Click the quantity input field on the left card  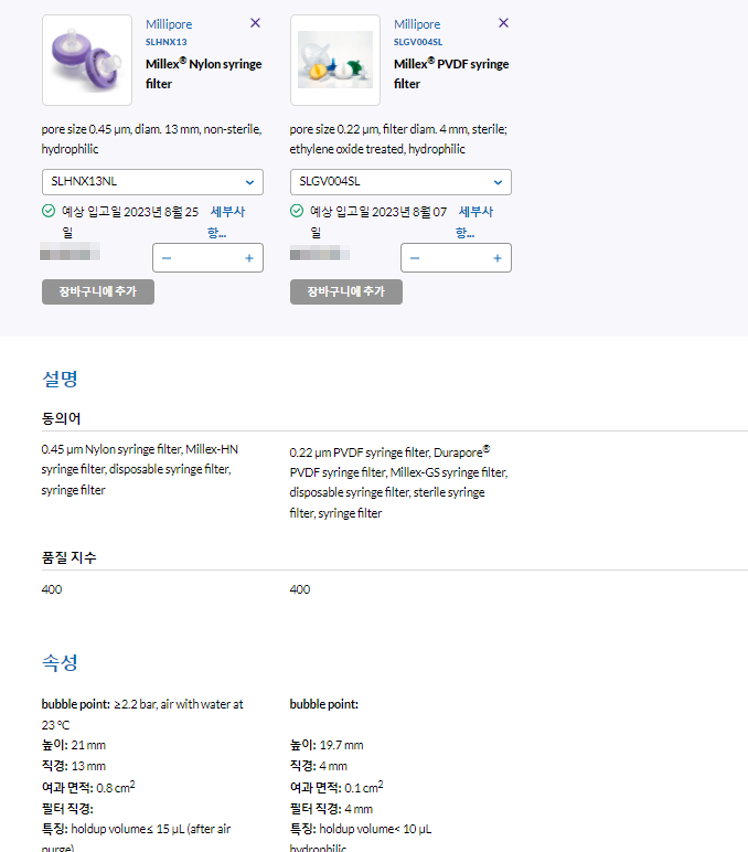[207, 258]
